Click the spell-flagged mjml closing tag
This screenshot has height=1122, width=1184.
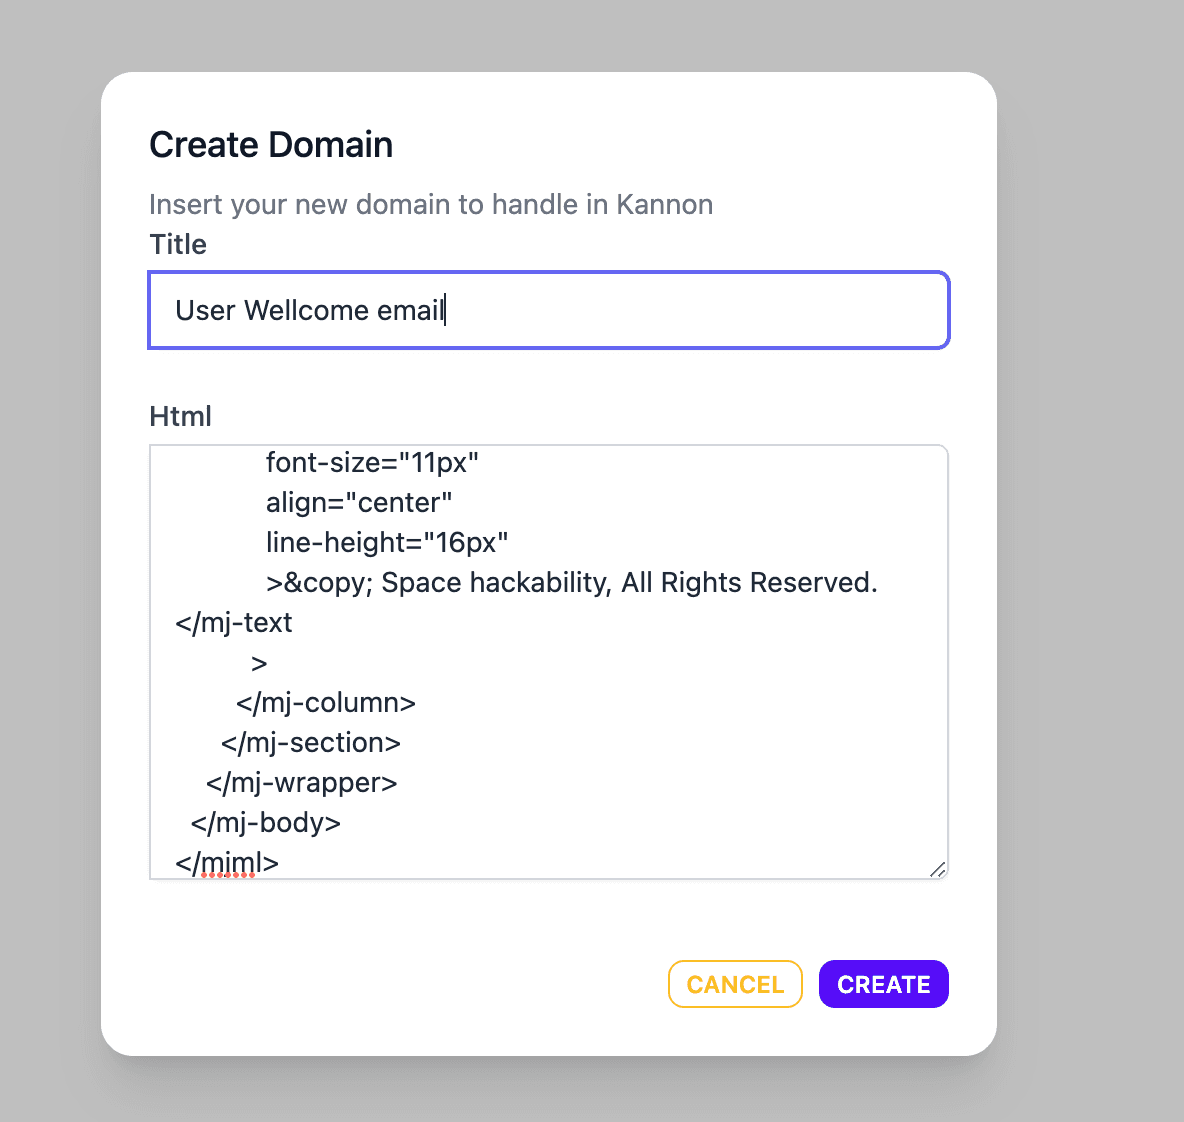227,863
